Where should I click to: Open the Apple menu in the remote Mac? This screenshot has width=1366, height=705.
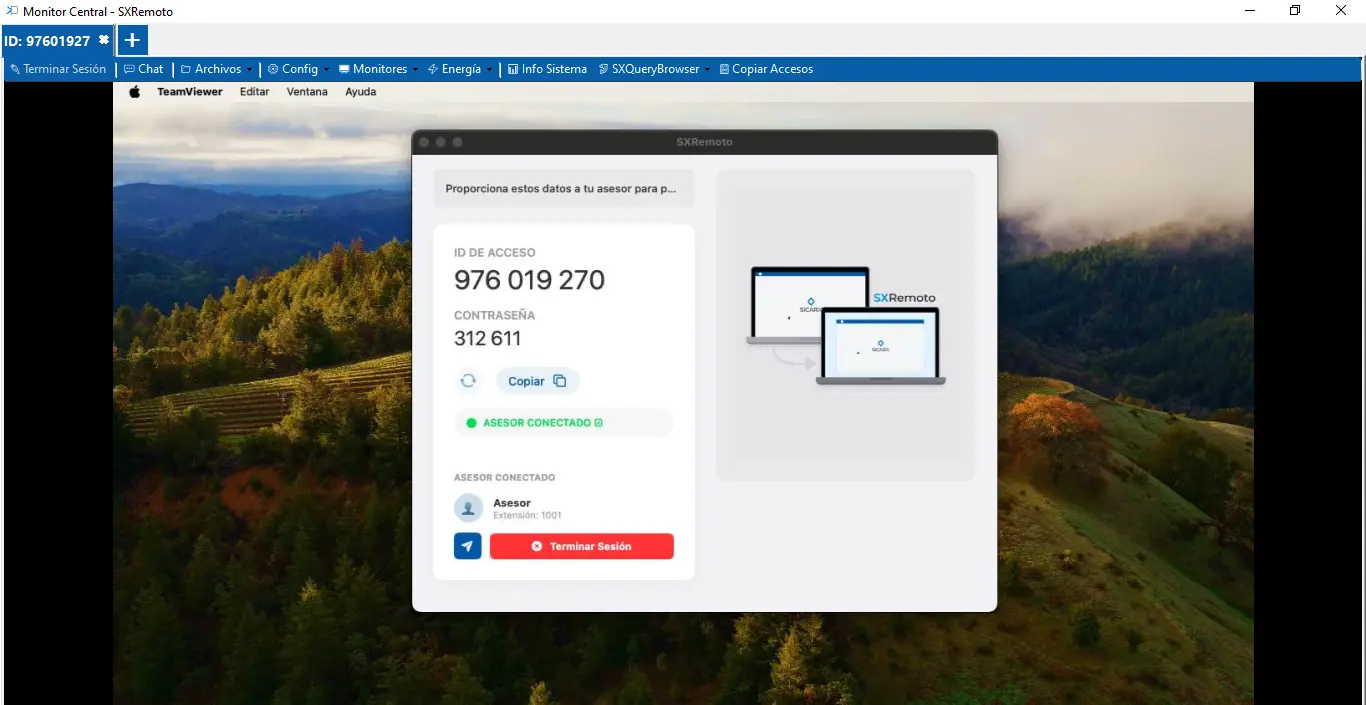pos(135,92)
